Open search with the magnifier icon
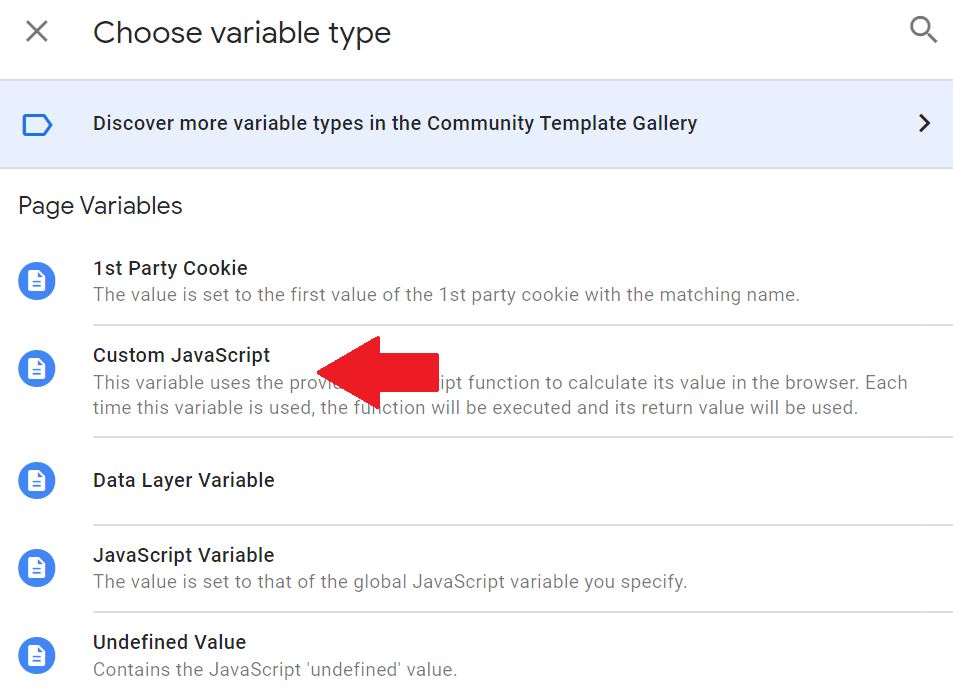 pyautogui.click(x=923, y=30)
